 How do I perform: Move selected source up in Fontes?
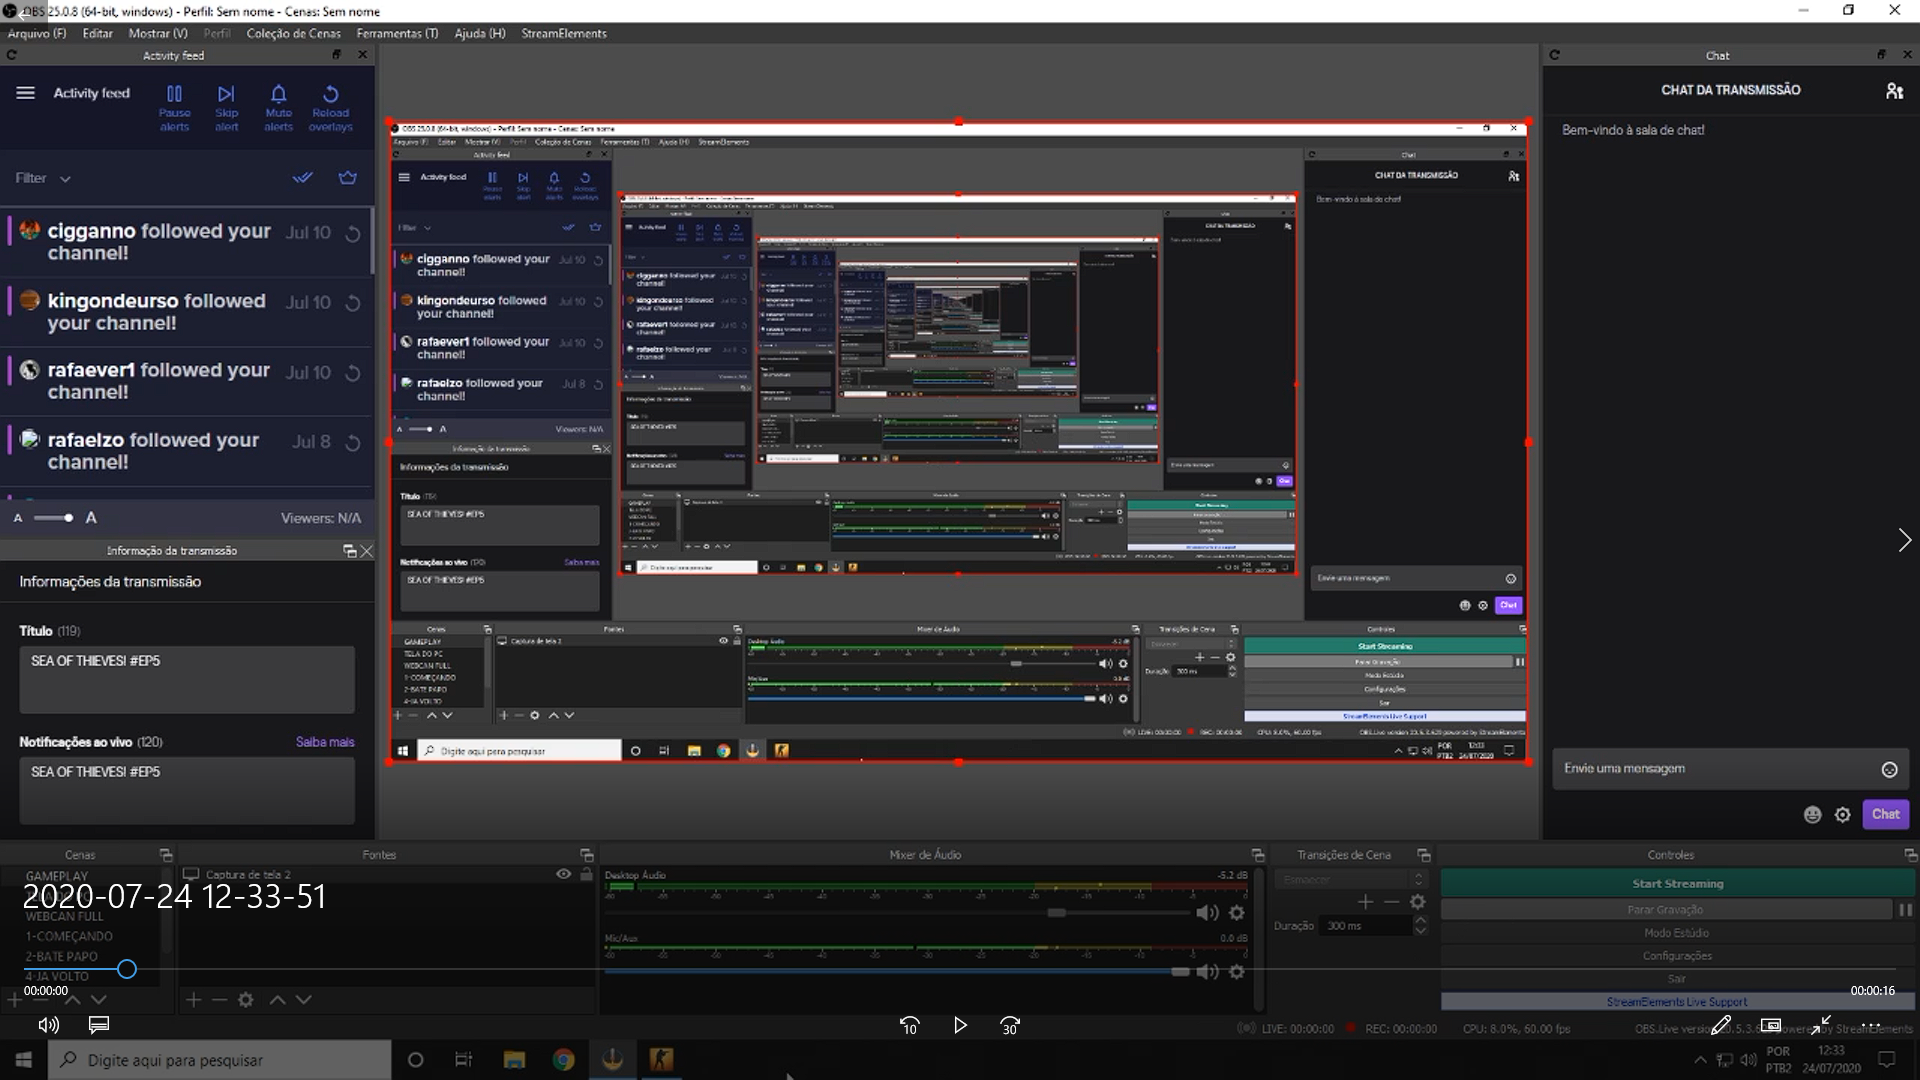(277, 1000)
